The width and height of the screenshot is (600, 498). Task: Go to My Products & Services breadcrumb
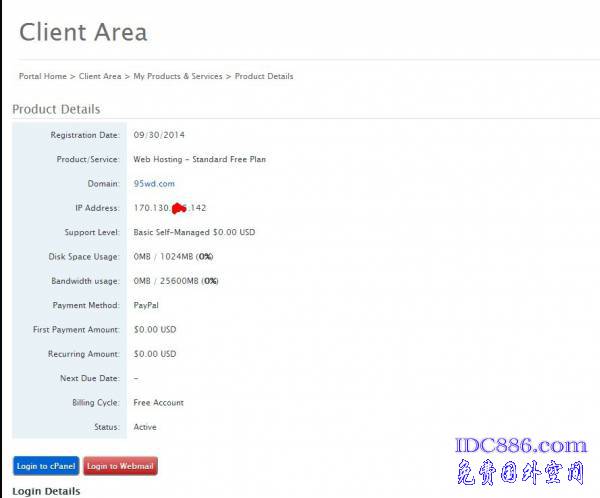pos(178,76)
